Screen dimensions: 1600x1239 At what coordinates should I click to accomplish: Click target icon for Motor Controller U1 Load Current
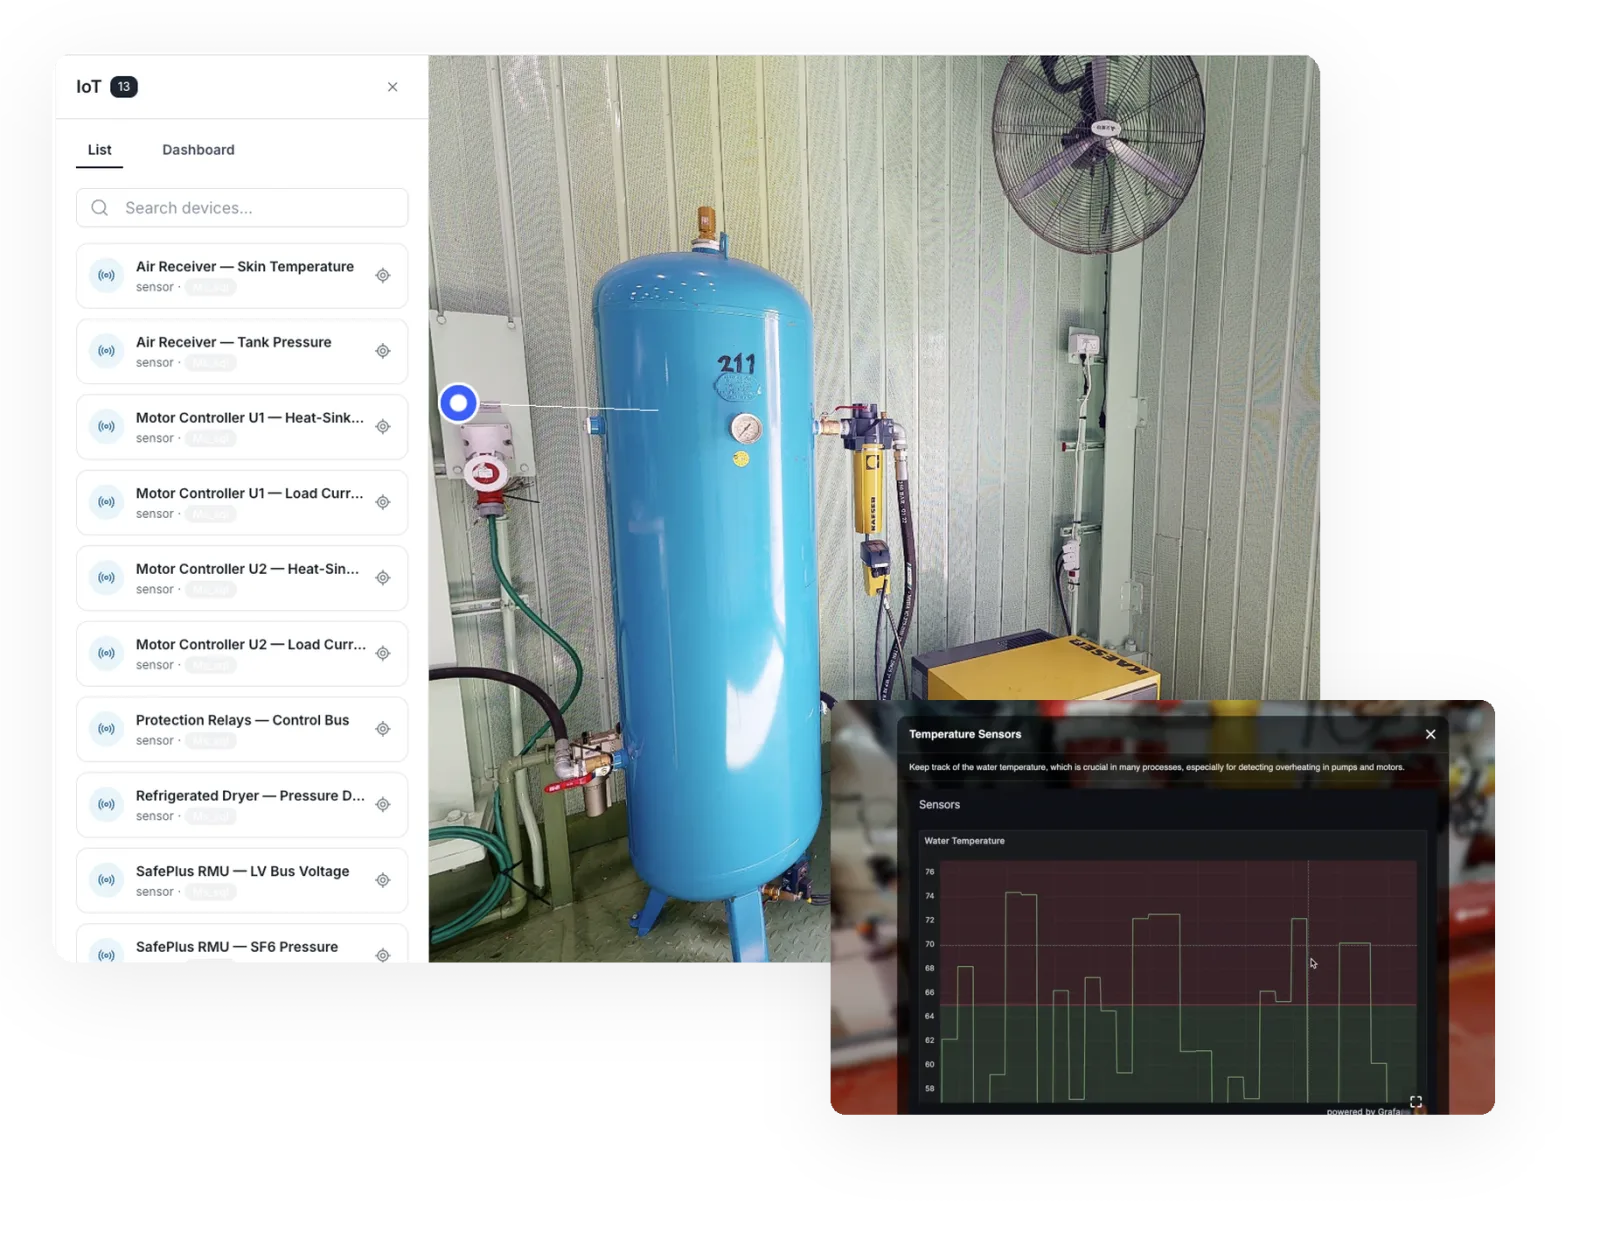(383, 503)
